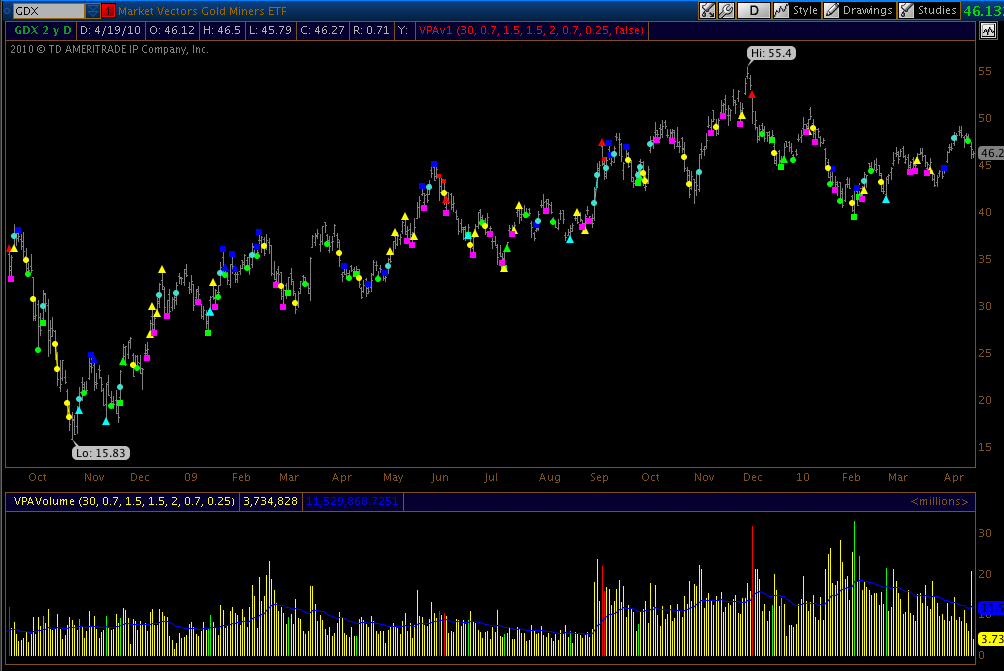
Task: Click the blue 11,529,868.7251 average value
Action: (352, 501)
